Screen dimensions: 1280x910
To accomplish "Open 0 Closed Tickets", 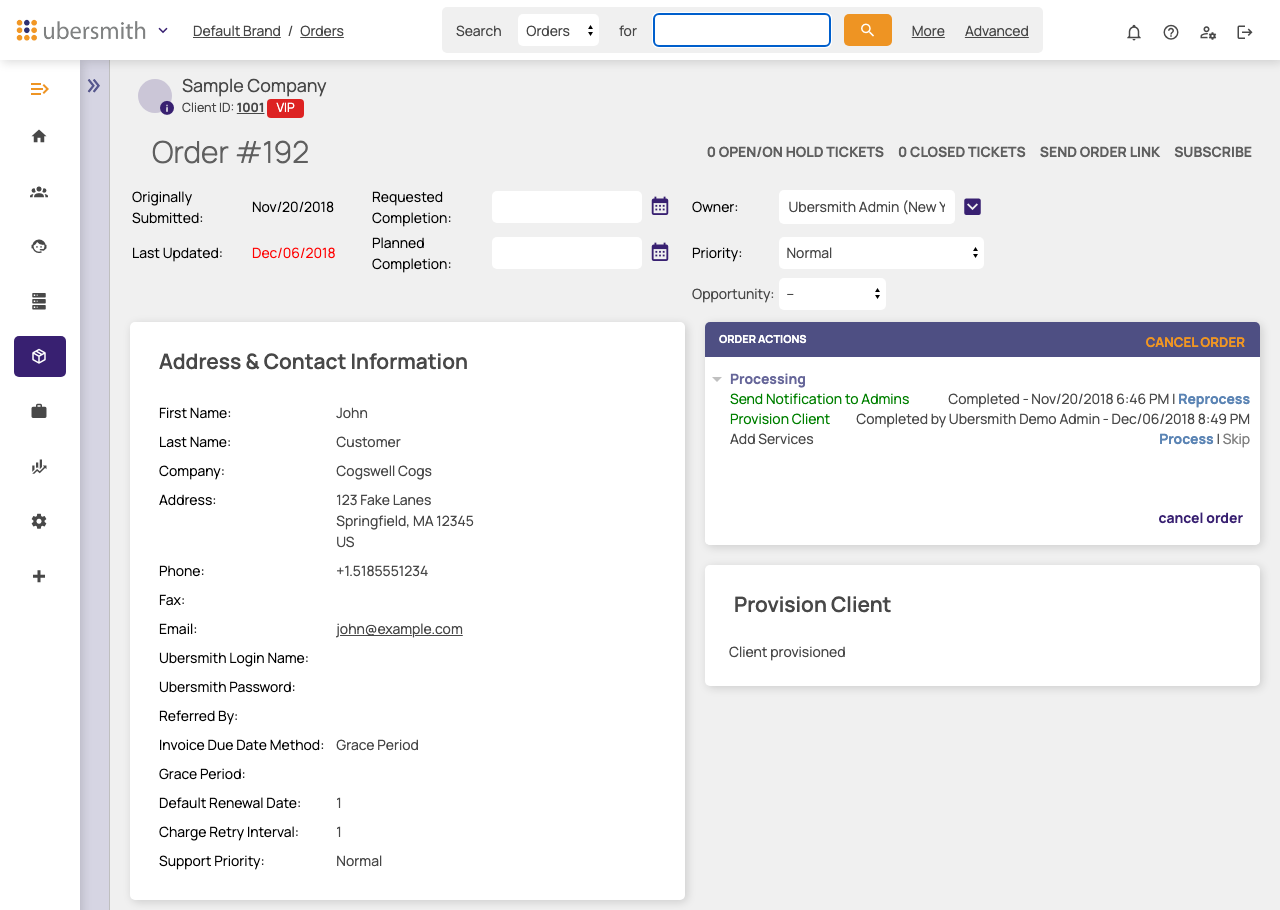I will tap(962, 152).
